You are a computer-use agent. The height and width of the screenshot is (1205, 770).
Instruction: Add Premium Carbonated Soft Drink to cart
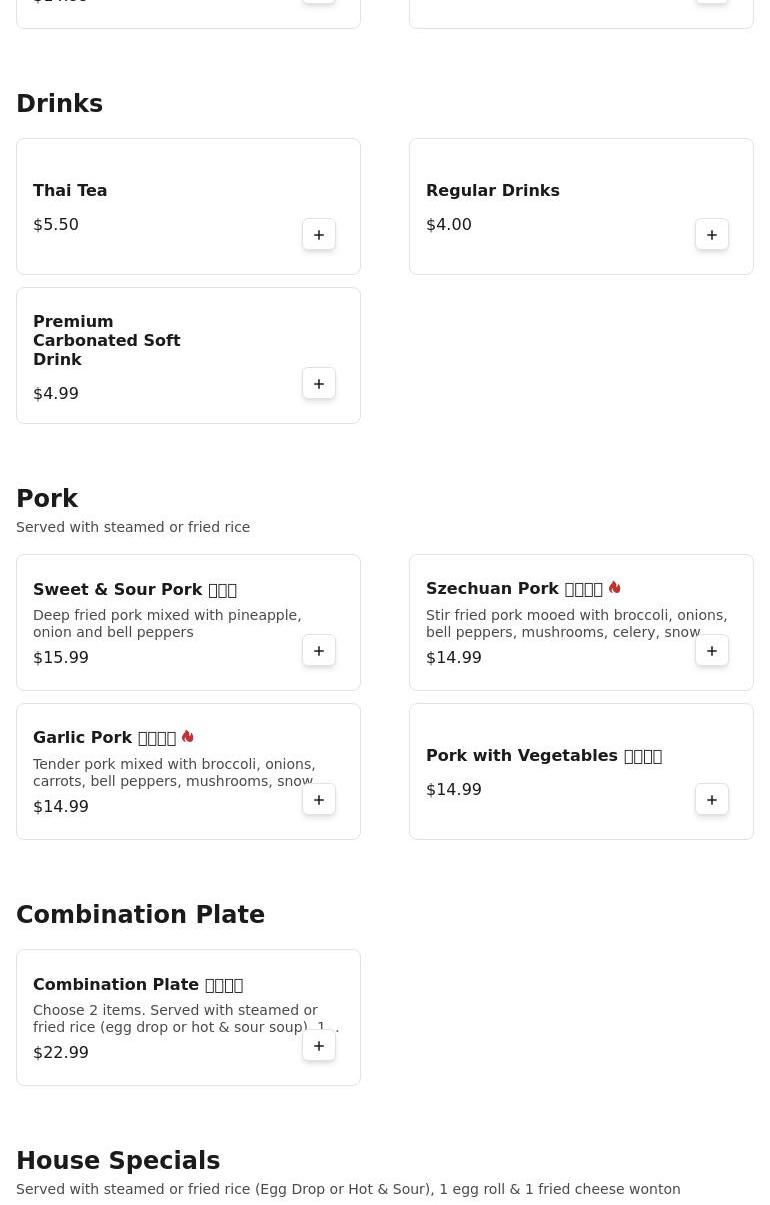click(319, 384)
